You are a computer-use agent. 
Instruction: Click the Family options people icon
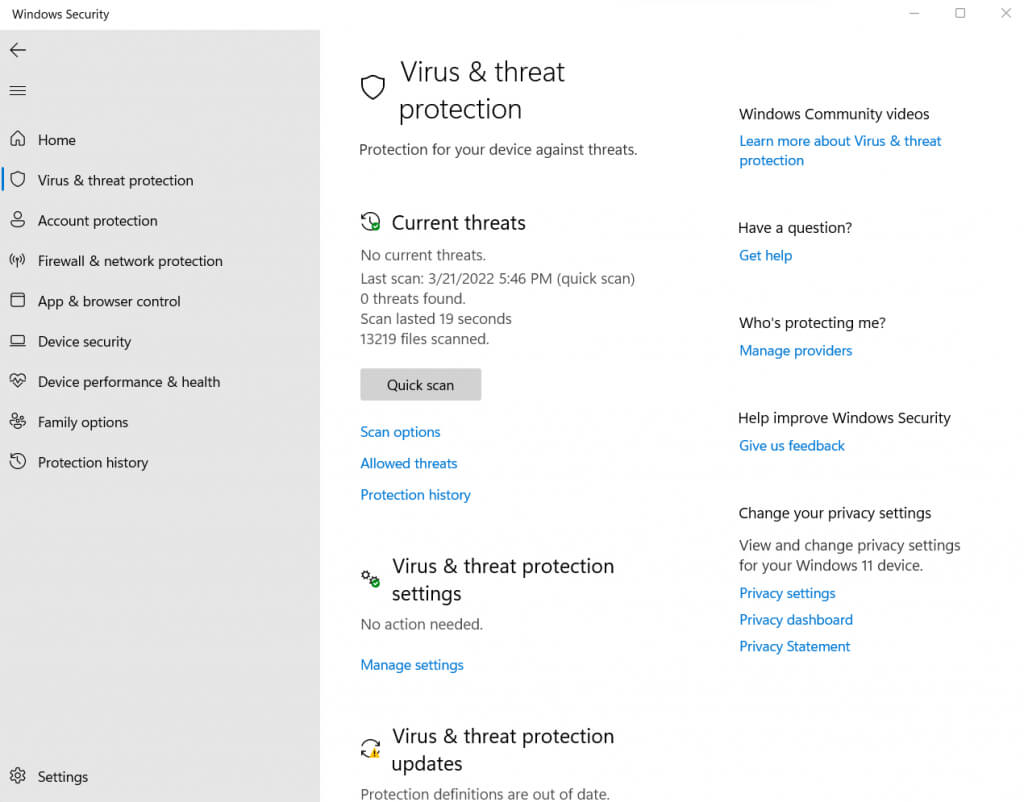(x=17, y=422)
